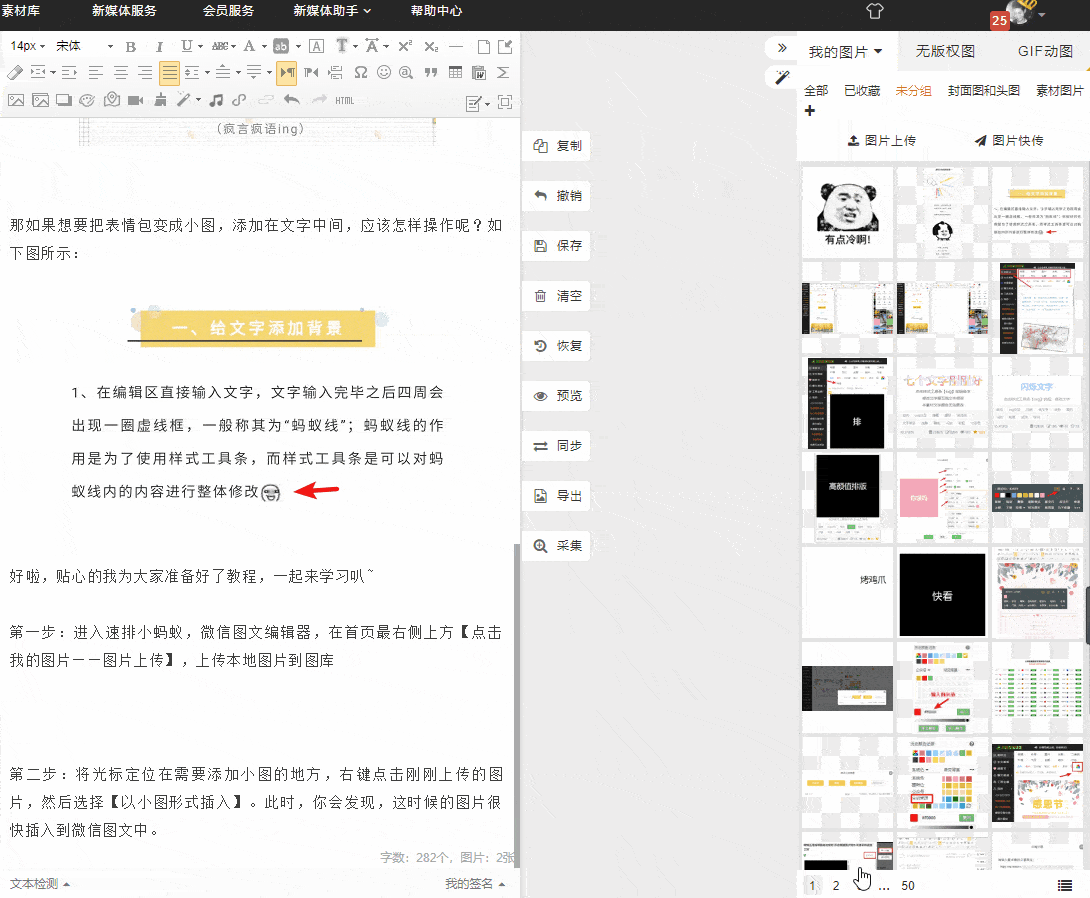Insert a formula with the Σ icon
Viewport: 1090px width, 898px height.
point(501,71)
